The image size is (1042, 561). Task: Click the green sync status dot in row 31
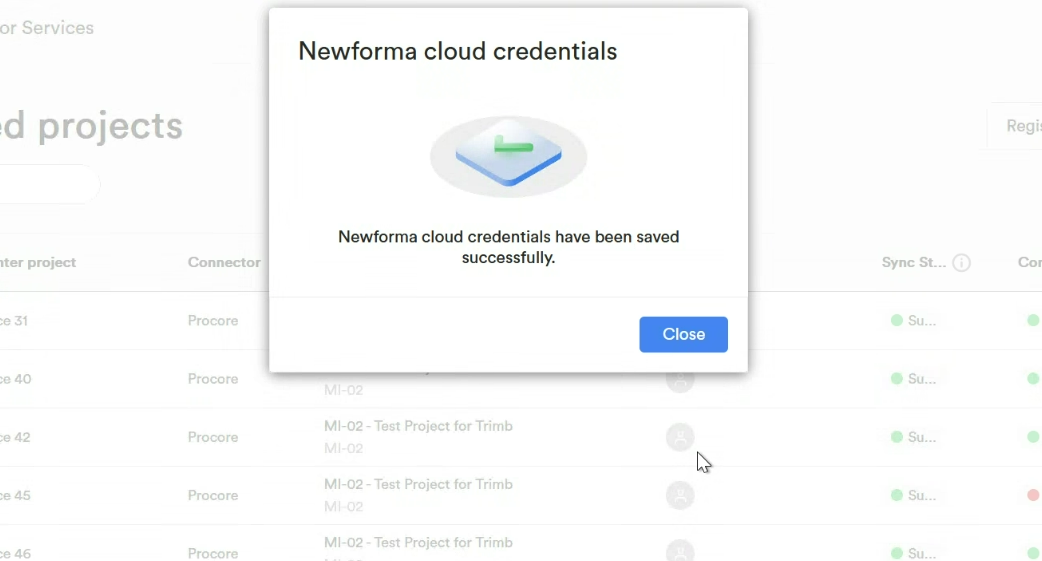897,321
